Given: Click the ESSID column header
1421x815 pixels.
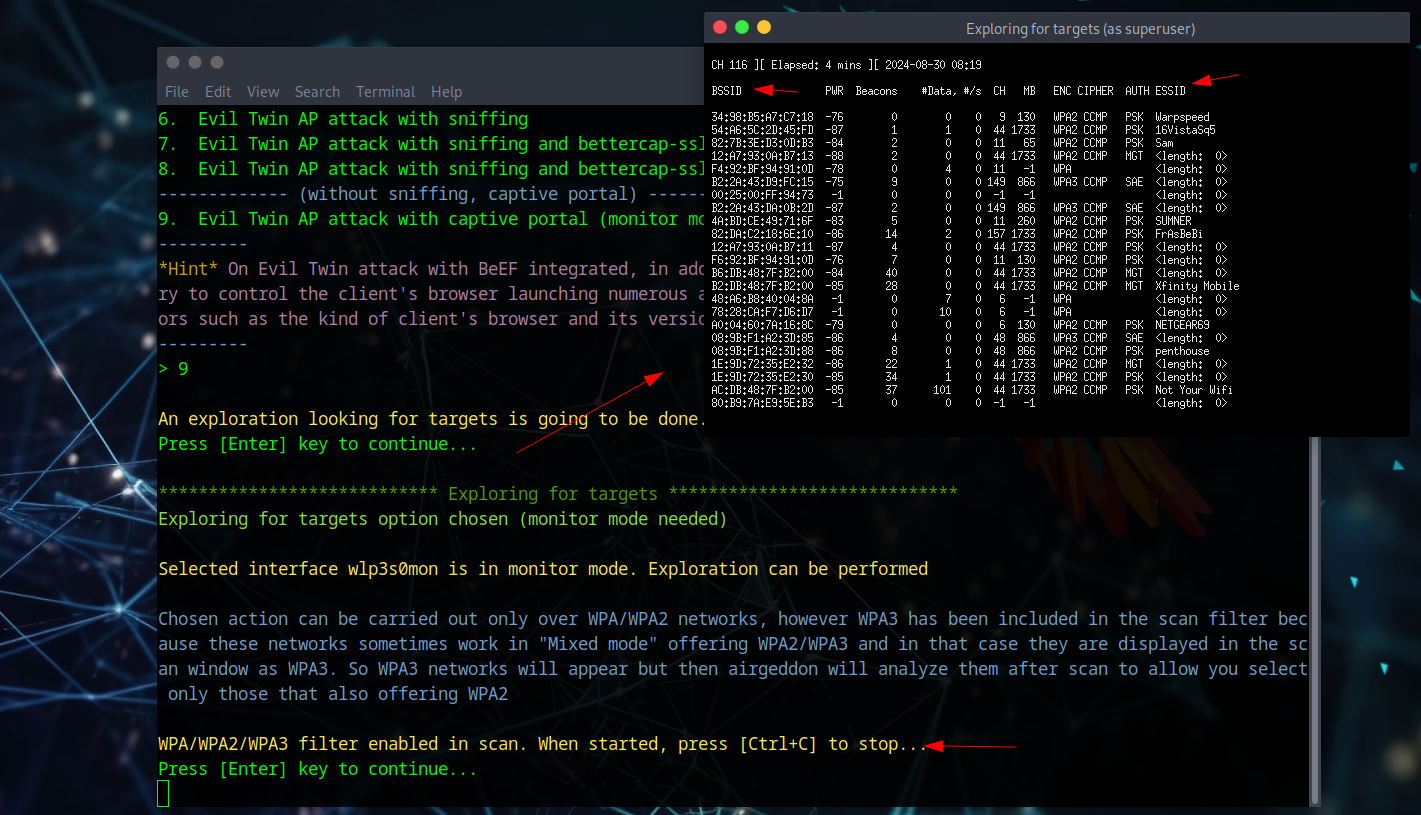Looking at the screenshot, I should click(x=1170, y=91).
